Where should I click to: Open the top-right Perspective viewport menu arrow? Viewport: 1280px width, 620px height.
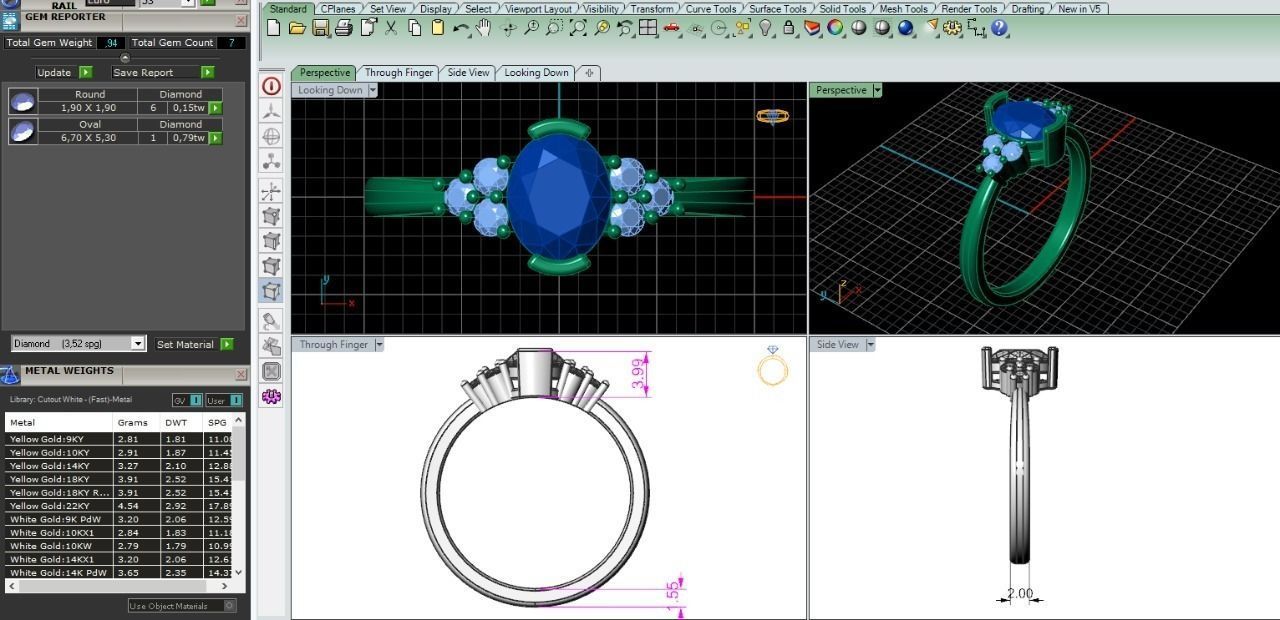877,90
